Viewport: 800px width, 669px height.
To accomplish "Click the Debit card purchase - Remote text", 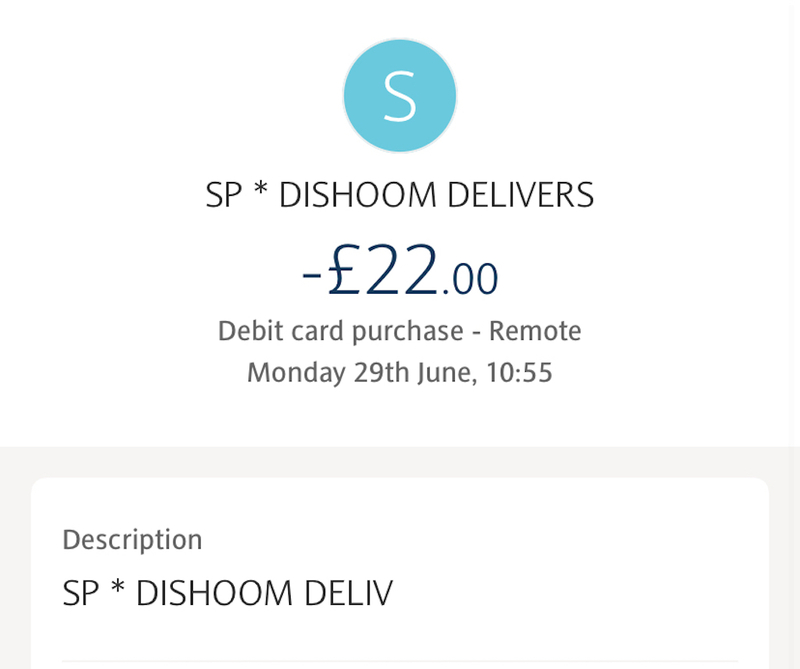I will pyautogui.click(x=400, y=331).
